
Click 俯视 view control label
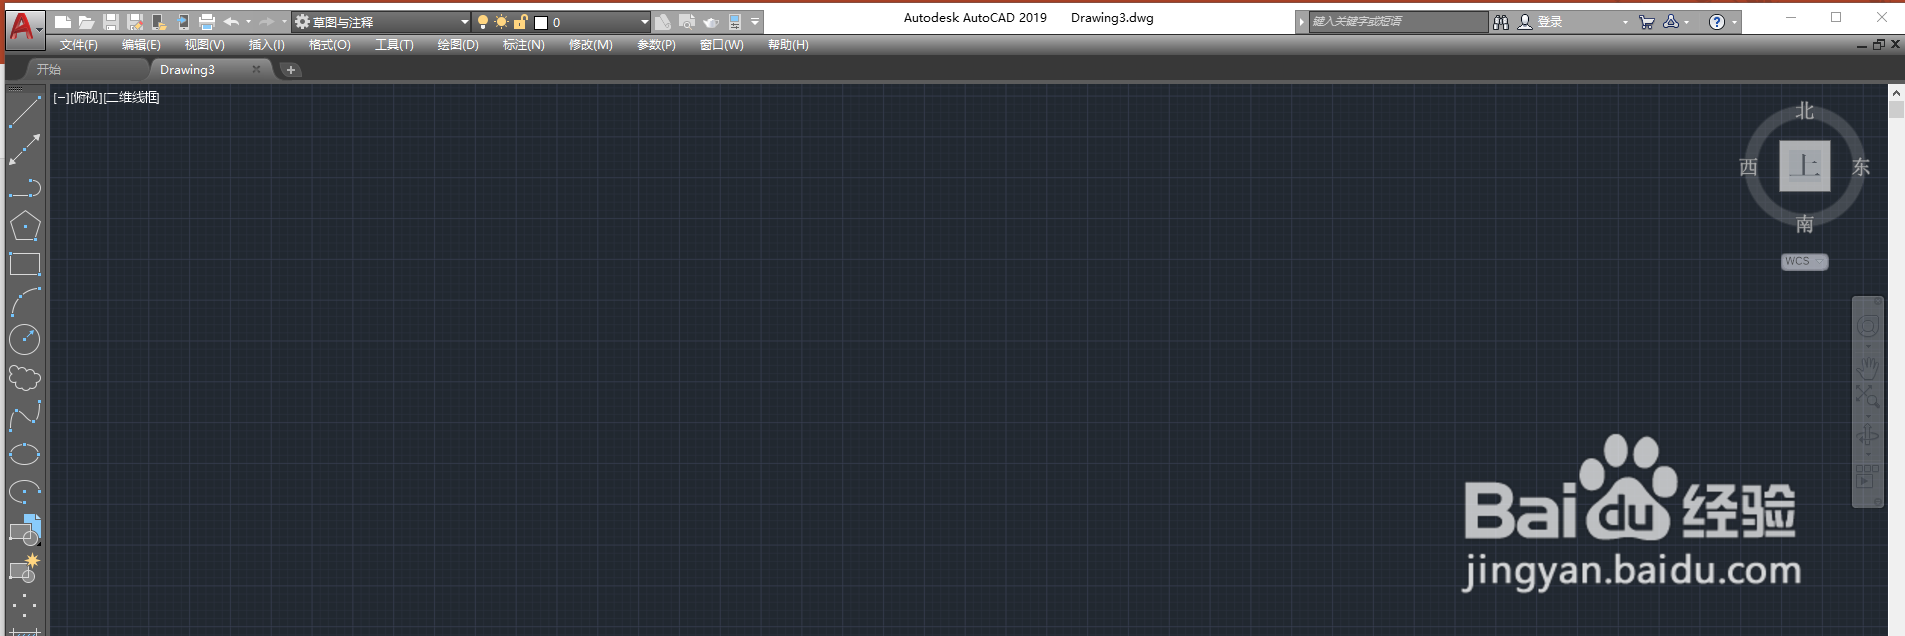coord(87,97)
